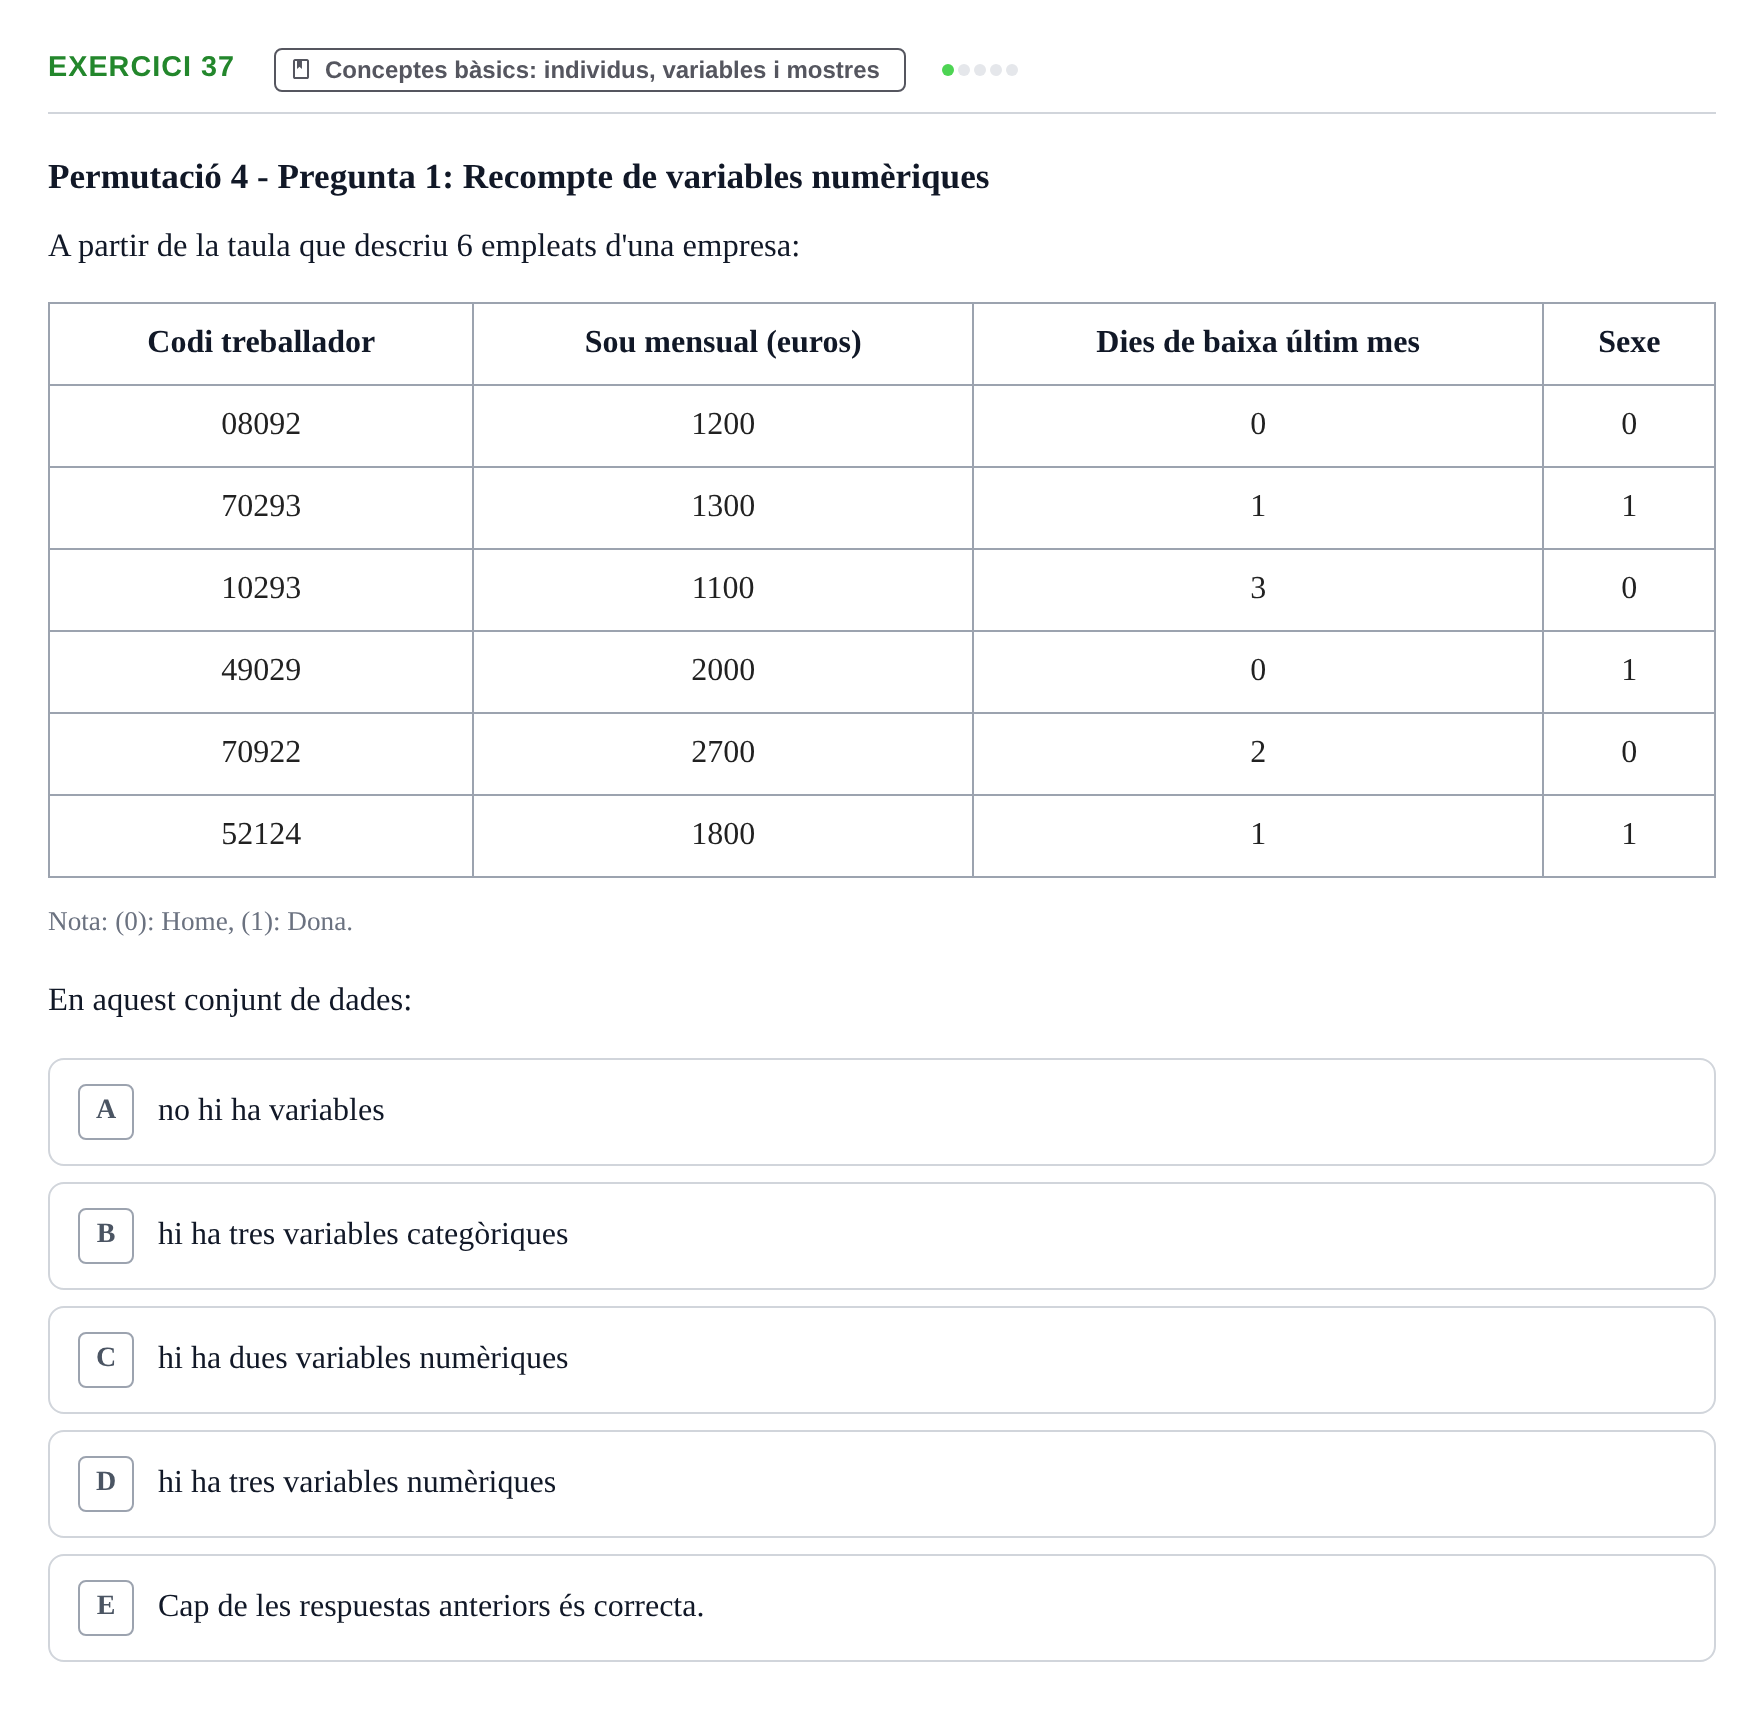Choose option D tres variables numèriques

tap(882, 1484)
